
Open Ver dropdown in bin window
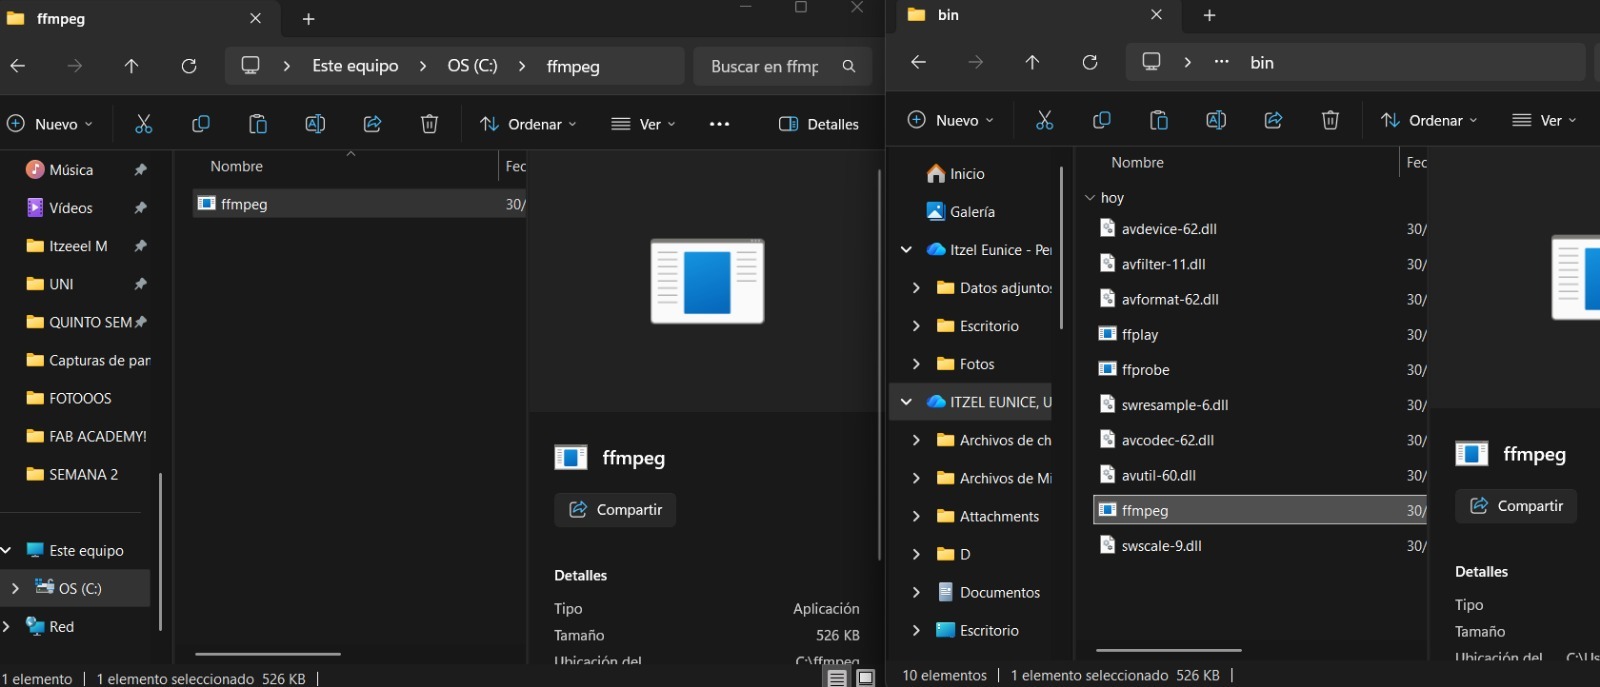[x=1545, y=120]
